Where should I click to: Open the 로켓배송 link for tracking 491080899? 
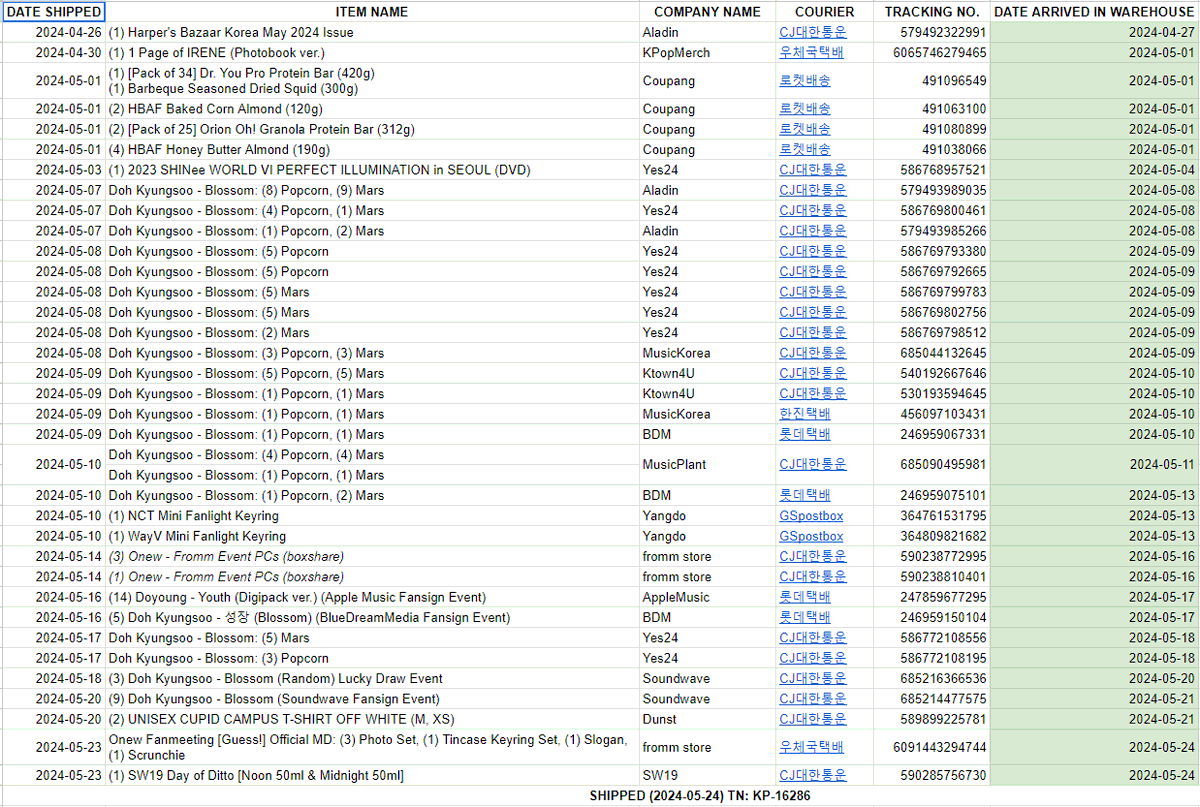[805, 129]
